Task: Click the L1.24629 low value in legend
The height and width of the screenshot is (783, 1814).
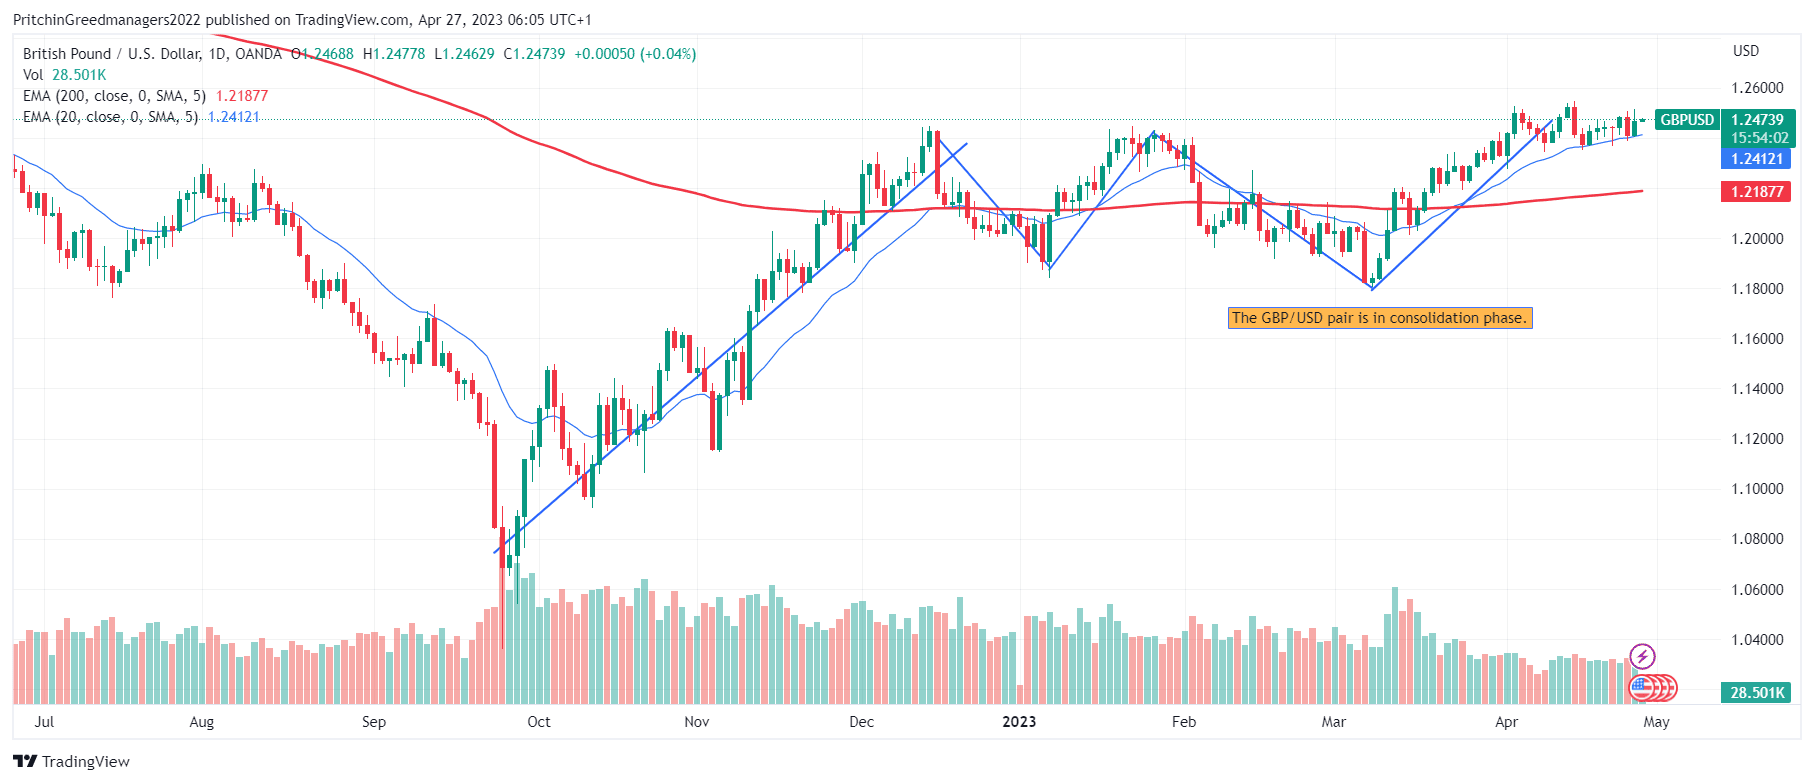Action: [x=464, y=54]
